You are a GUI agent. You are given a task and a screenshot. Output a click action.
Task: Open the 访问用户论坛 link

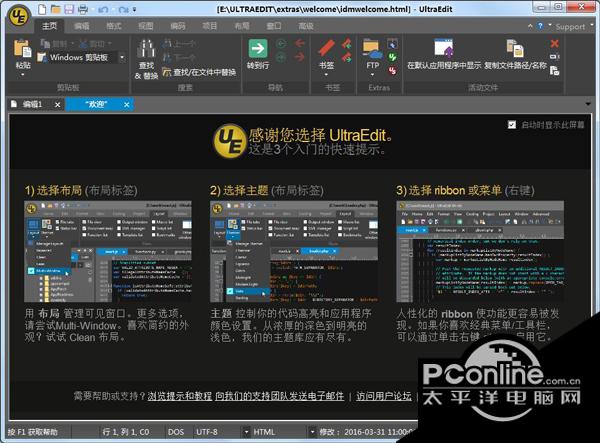point(384,396)
